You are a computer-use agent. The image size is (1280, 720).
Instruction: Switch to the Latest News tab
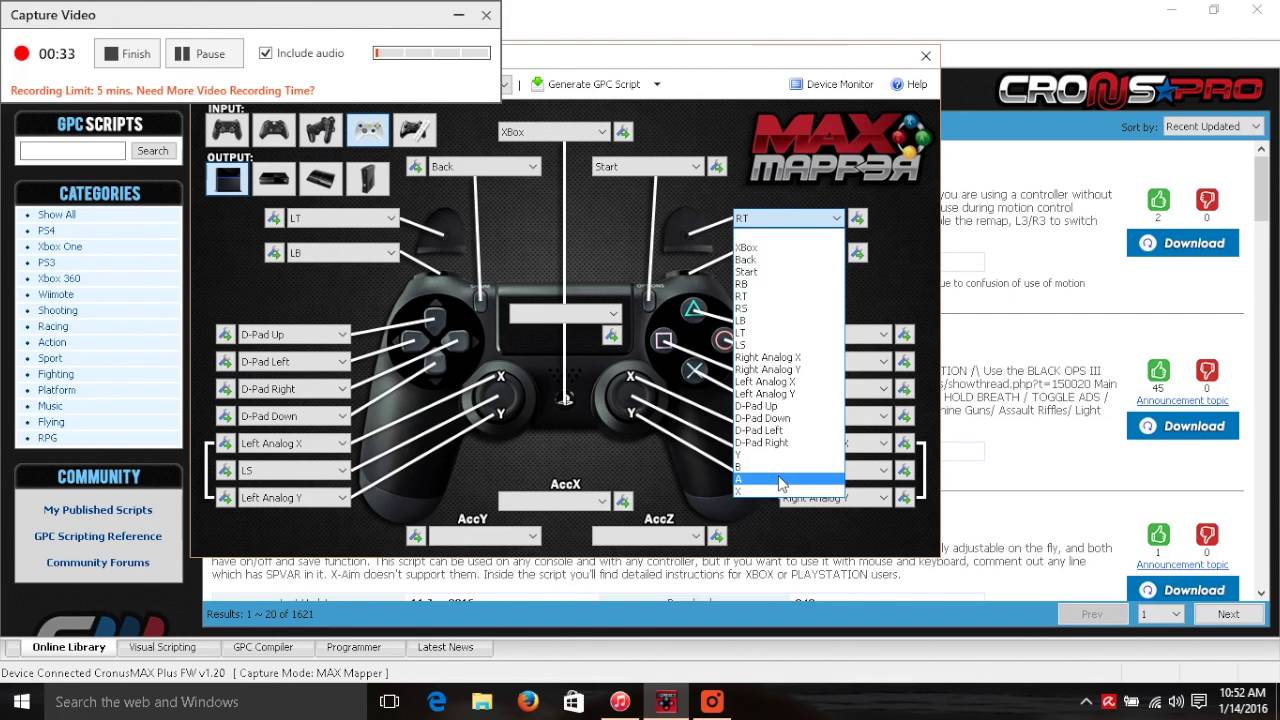coord(445,647)
